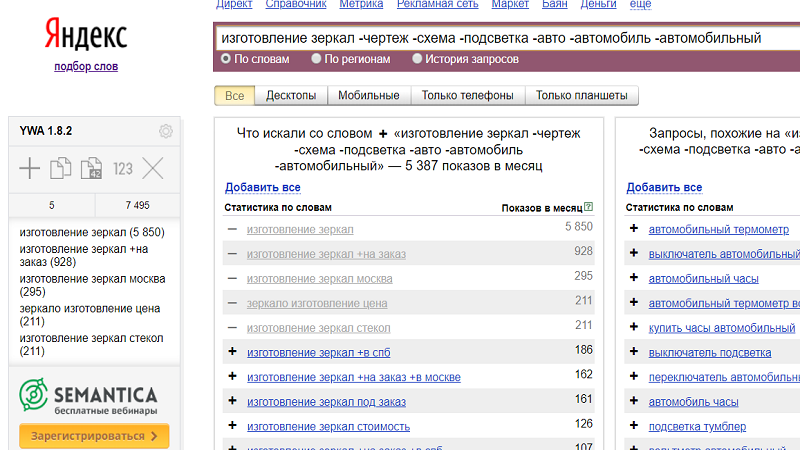Add 'автомобиль часы' with plus icon

point(634,401)
